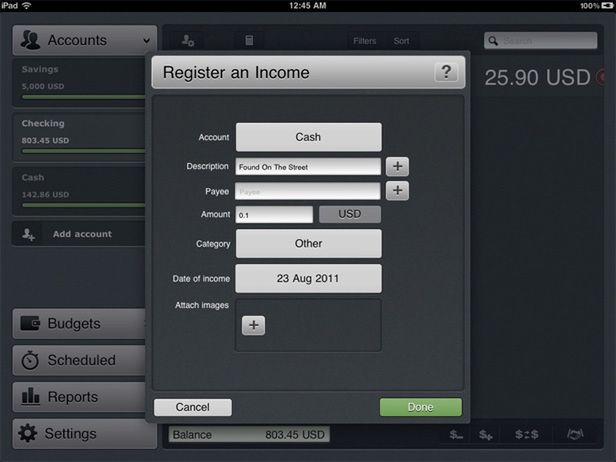Click the register income dollar-plus icon
This screenshot has width=616, height=462.
[x=486, y=434]
